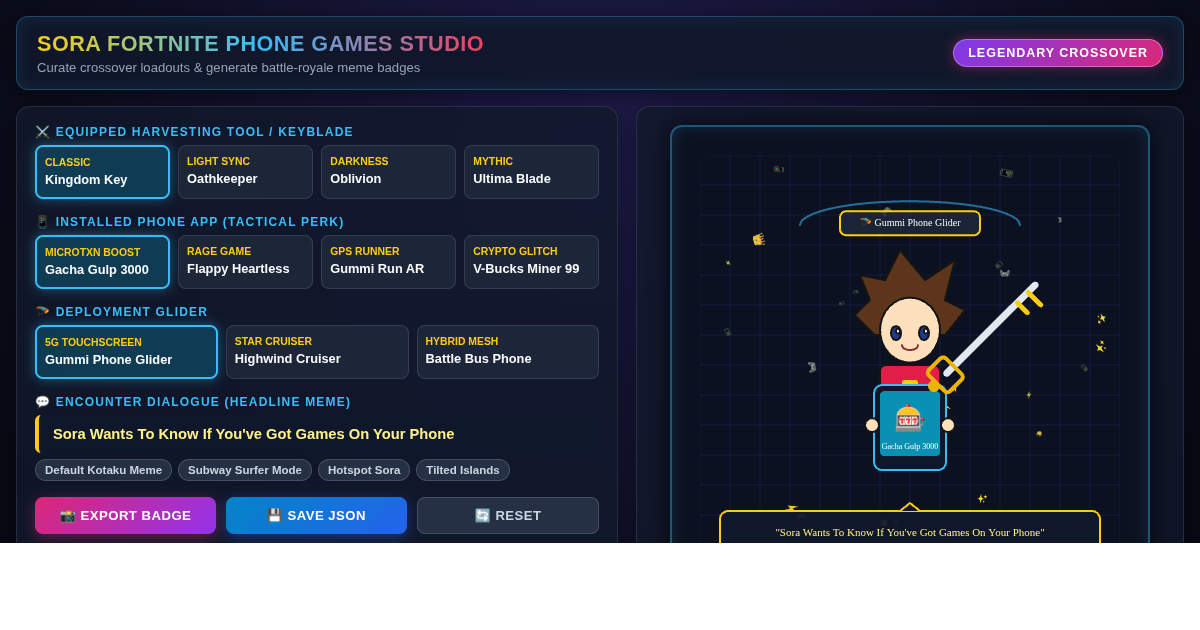This screenshot has width=1200, height=630.
Task: Click the Gacha Gulp 3000 label on phone
Action: [910, 446]
